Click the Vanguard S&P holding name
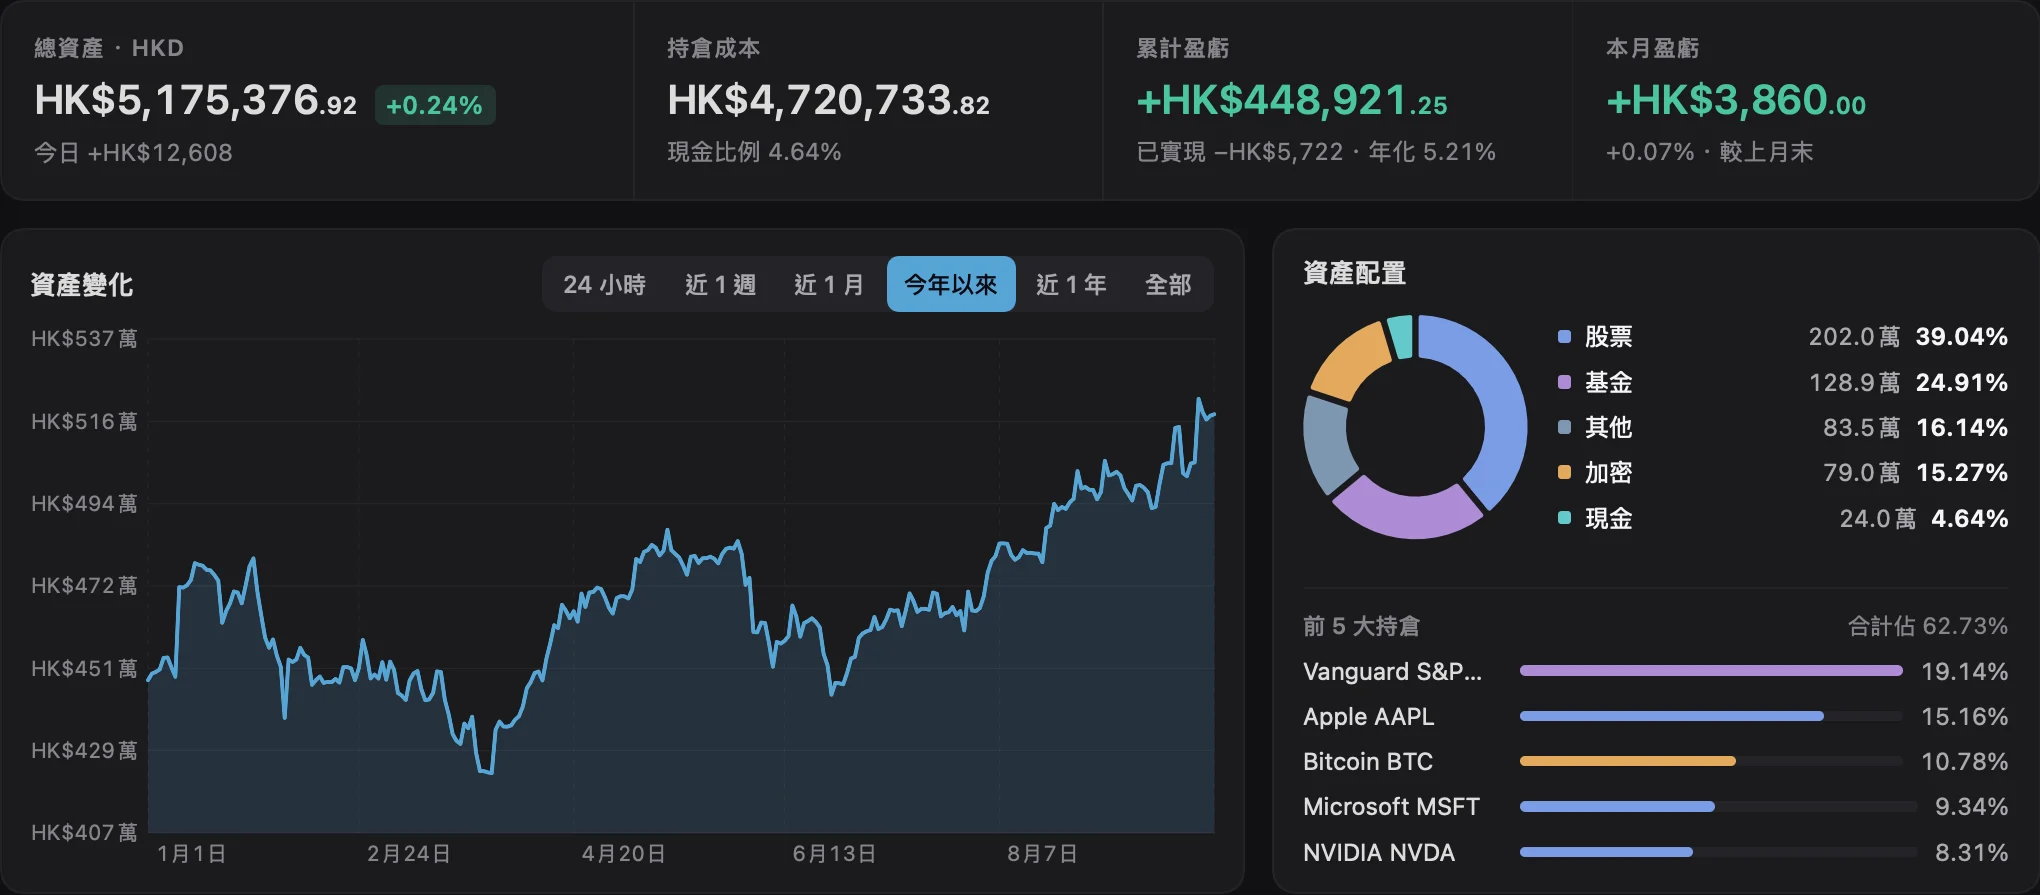Viewport: 2040px width, 895px height. coord(1392,671)
